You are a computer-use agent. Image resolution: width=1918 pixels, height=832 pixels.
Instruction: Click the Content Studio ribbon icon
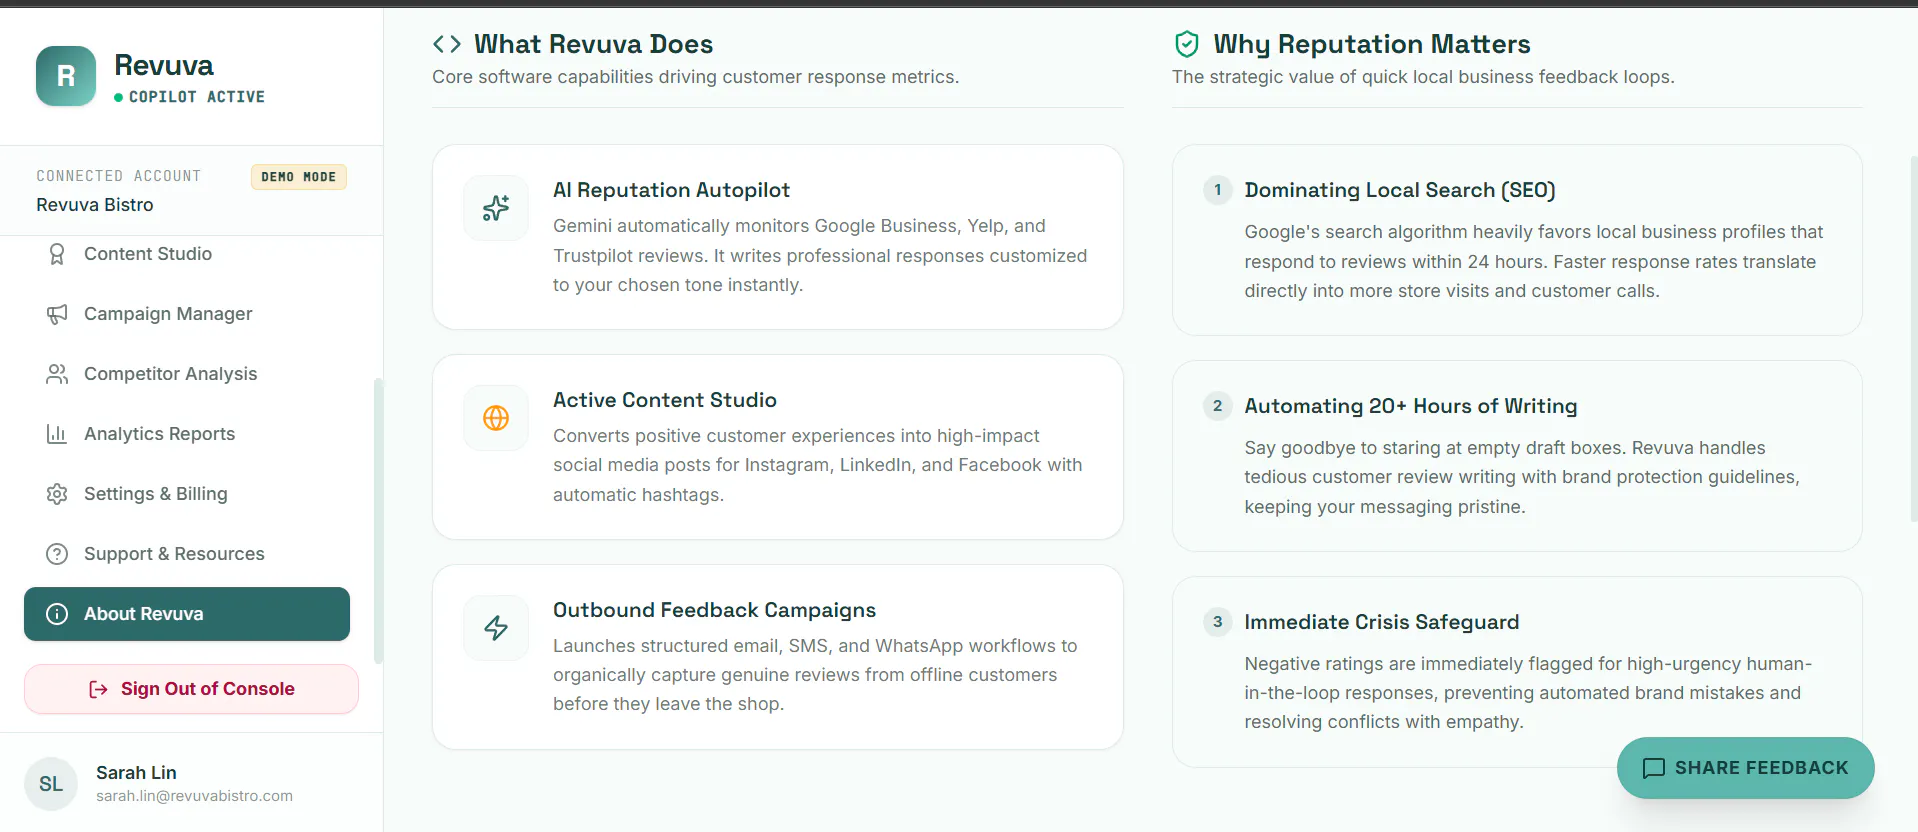click(x=57, y=254)
